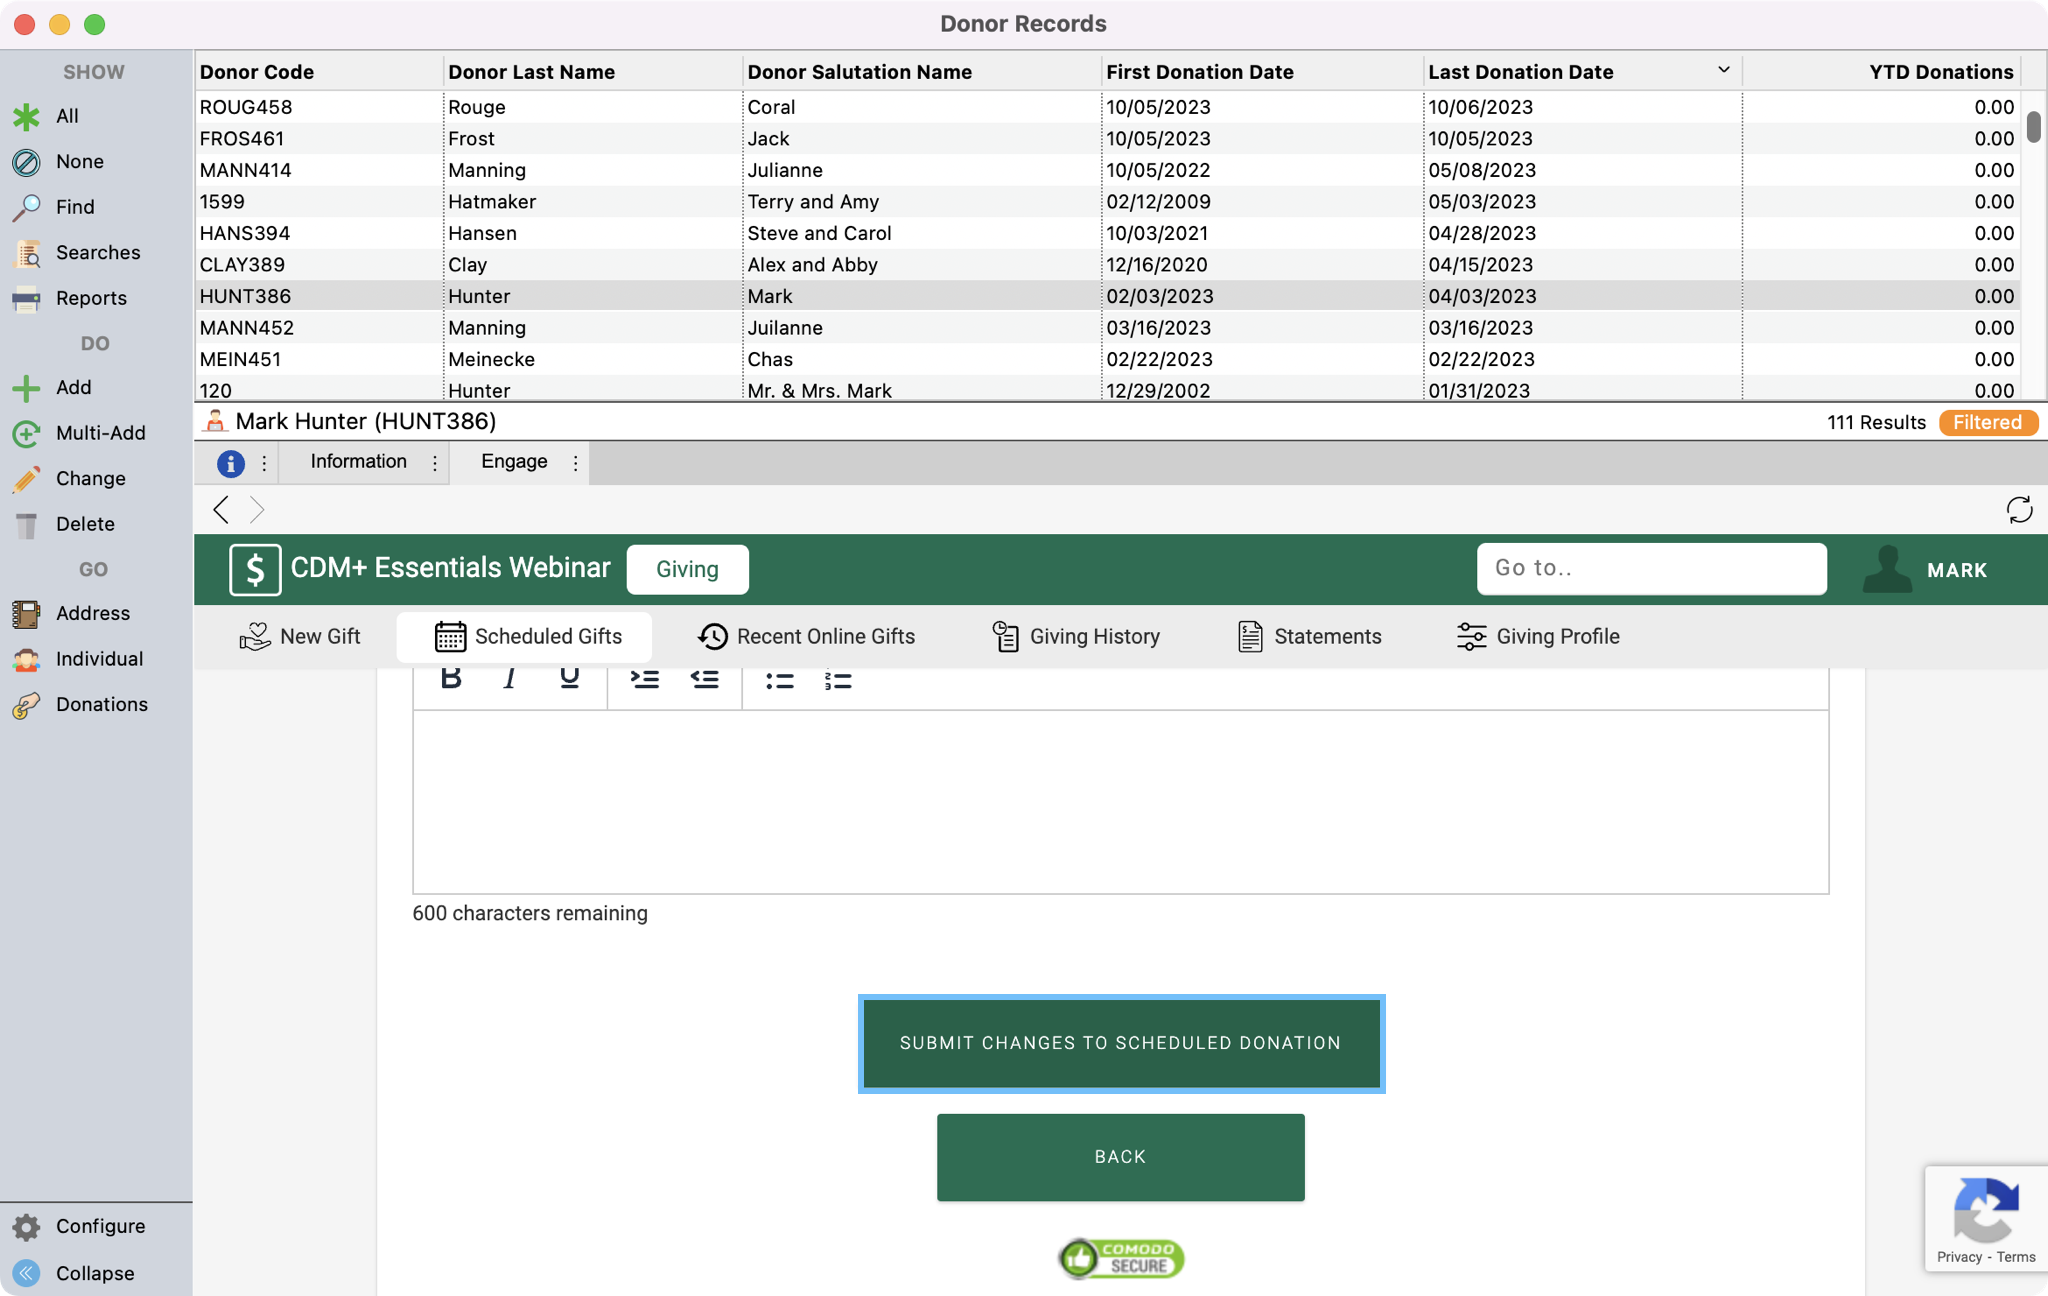Screen dimensions: 2048x1296
Task: Open the Engage tab options menu
Action: [575, 463]
